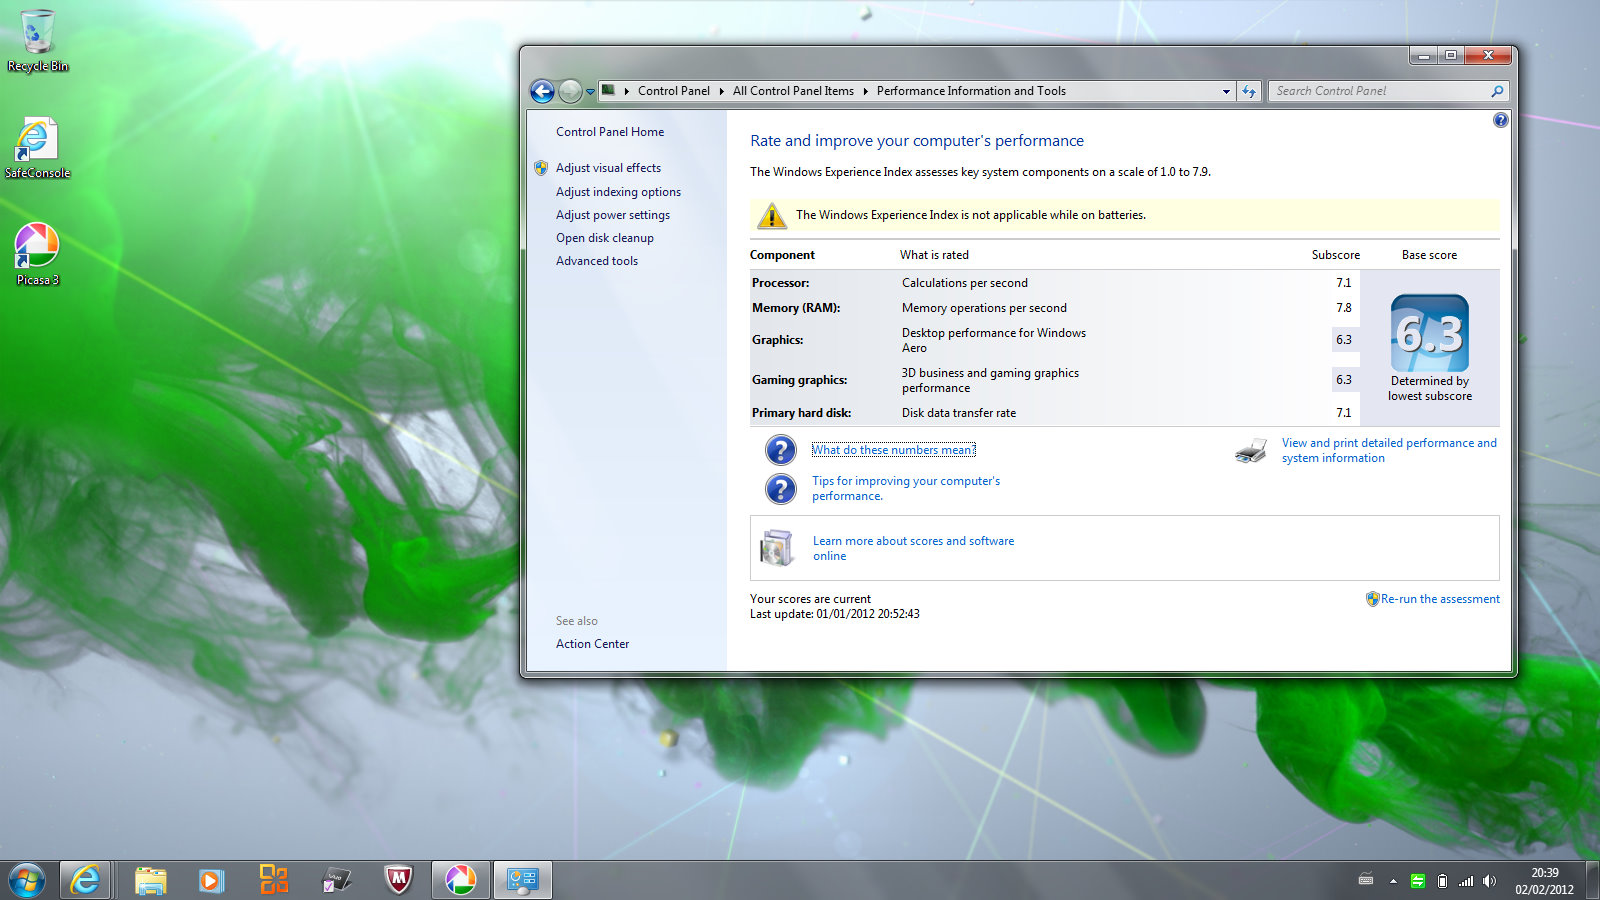
Task: Click 'Primary hard disk:' component label
Action: click(801, 413)
